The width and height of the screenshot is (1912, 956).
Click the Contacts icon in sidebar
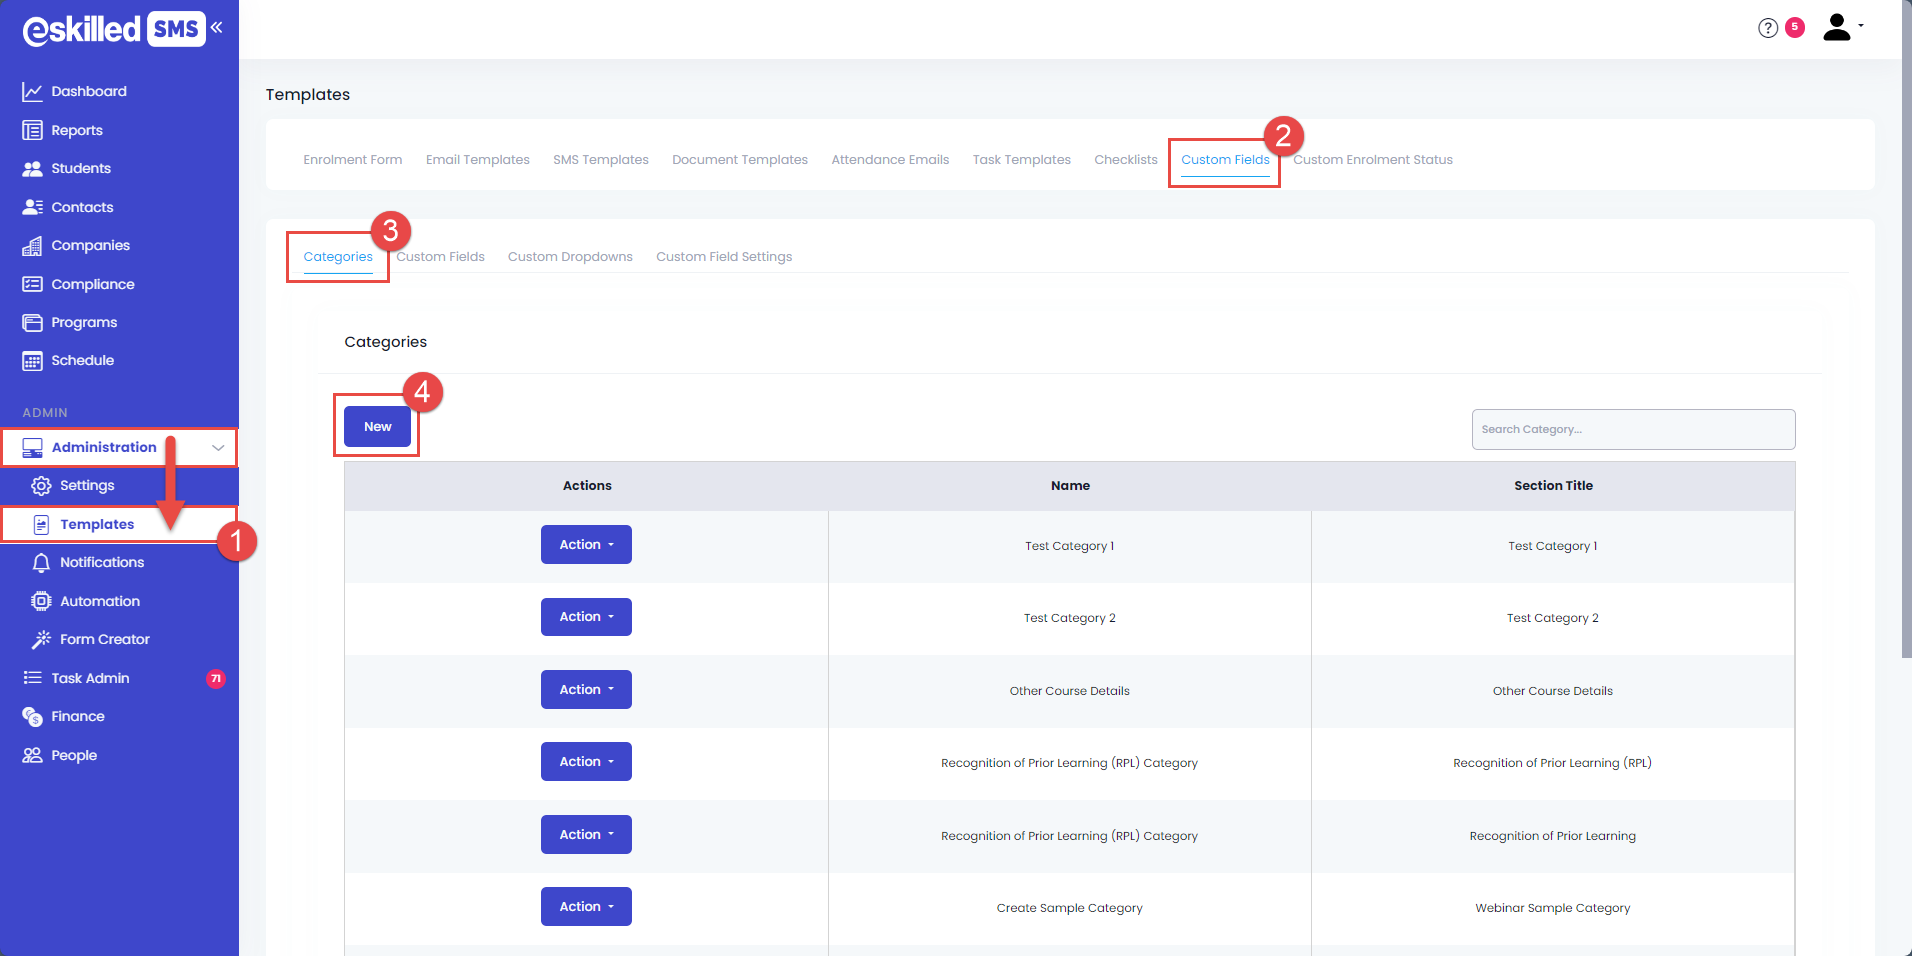32,207
